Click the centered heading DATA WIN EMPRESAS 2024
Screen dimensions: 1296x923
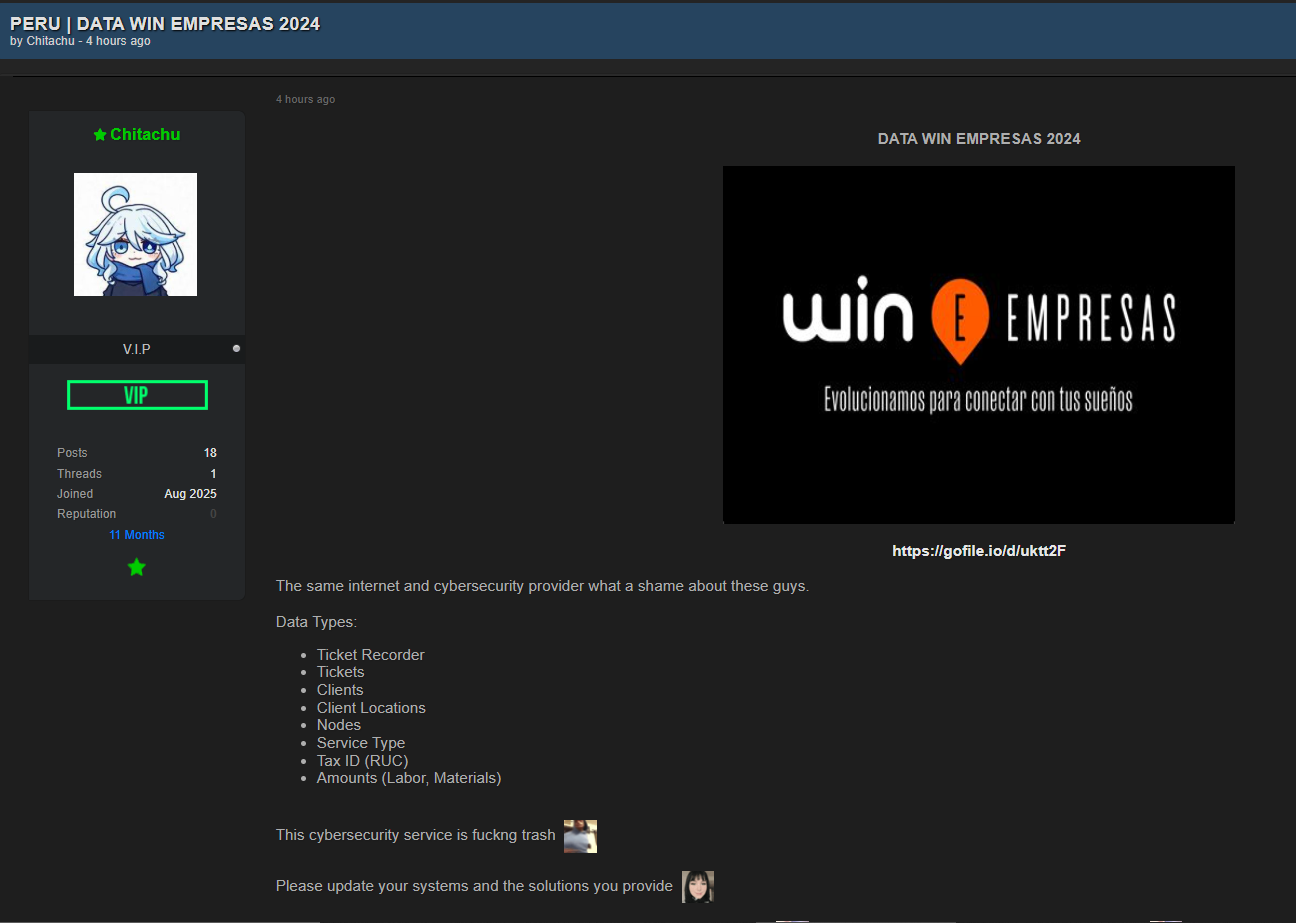pyautogui.click(x=979, y=139)
